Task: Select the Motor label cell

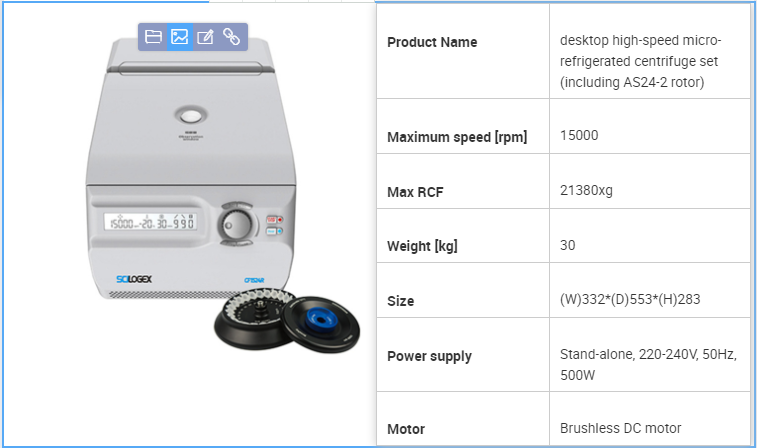Action: (x=463, y=419)
